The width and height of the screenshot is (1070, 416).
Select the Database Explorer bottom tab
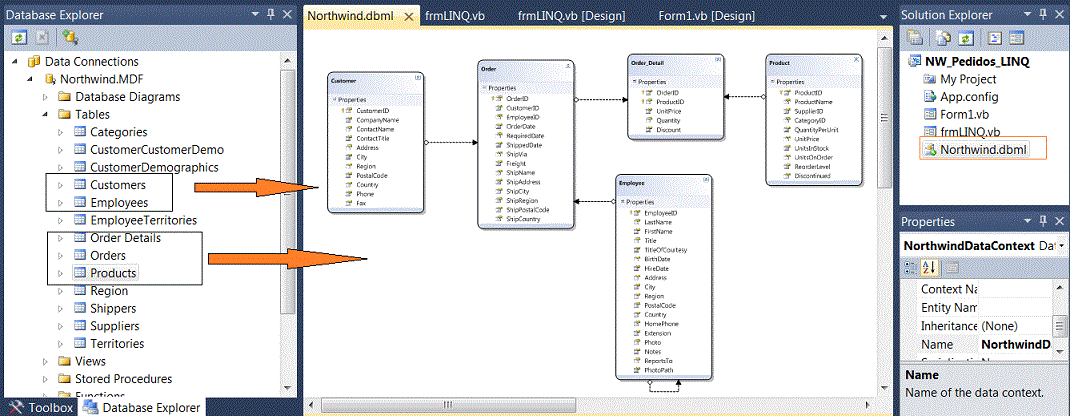click(x=142, y=408)
